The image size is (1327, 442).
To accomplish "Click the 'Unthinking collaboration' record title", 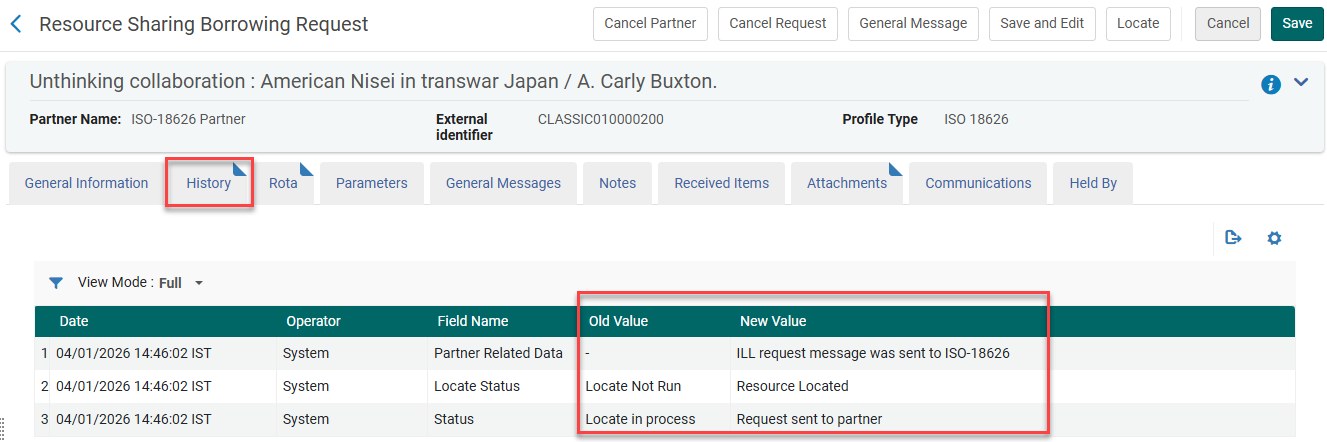I will click(x=373, y=82).
